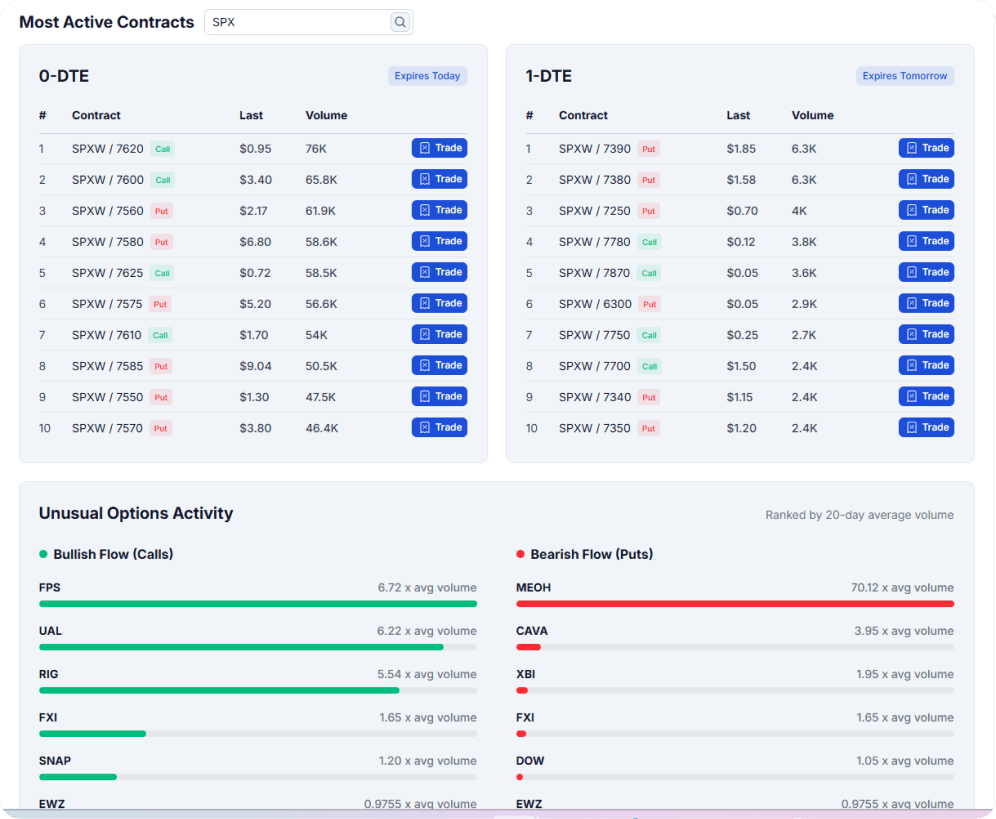This screenshot has height=819, width=996.
Task: Trade the SPXW 7870 Call contract
Action: [x=926, y=273]
